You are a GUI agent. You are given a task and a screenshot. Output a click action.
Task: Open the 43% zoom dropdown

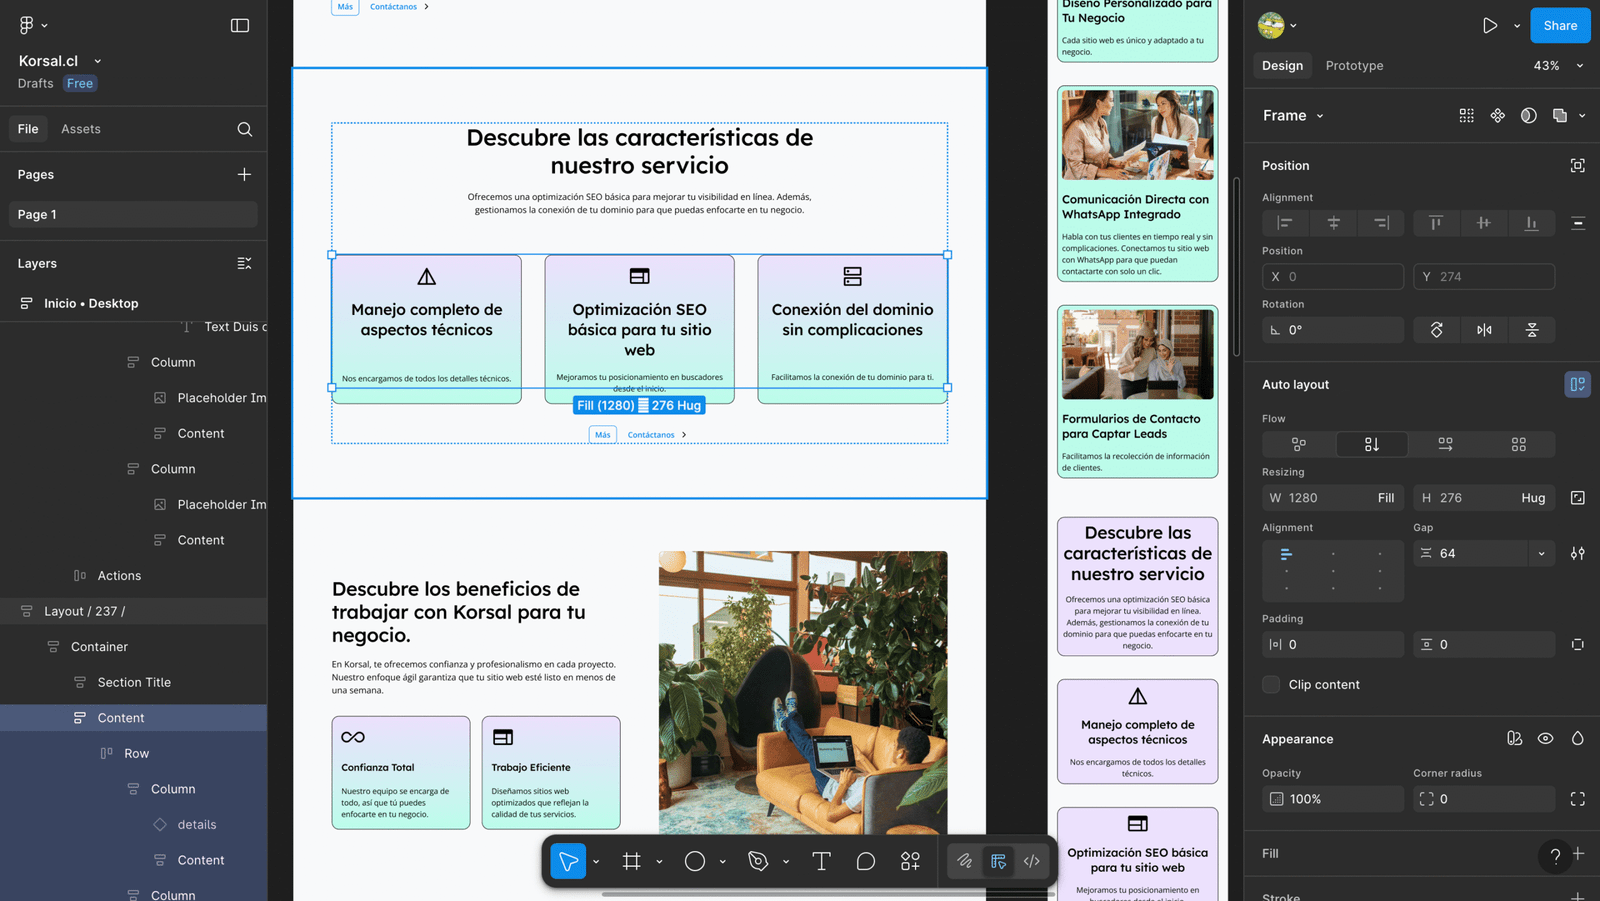[x=1558, y=66]
